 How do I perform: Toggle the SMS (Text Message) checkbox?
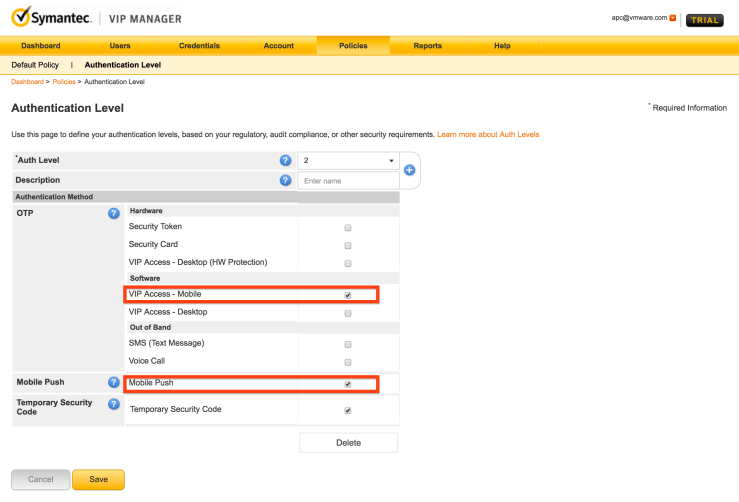348,344
